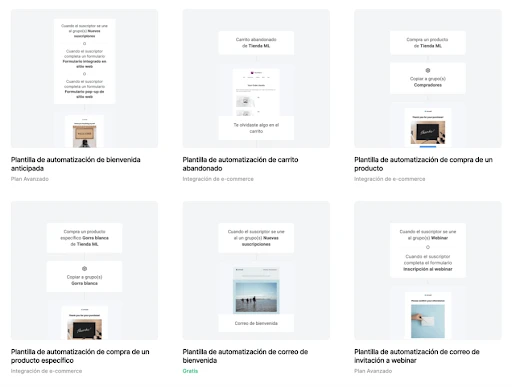This screenshot has height=387, width=512.
Task: Click 'Te olvidaste algo en el carrito' box
Action: click(256, 128)
